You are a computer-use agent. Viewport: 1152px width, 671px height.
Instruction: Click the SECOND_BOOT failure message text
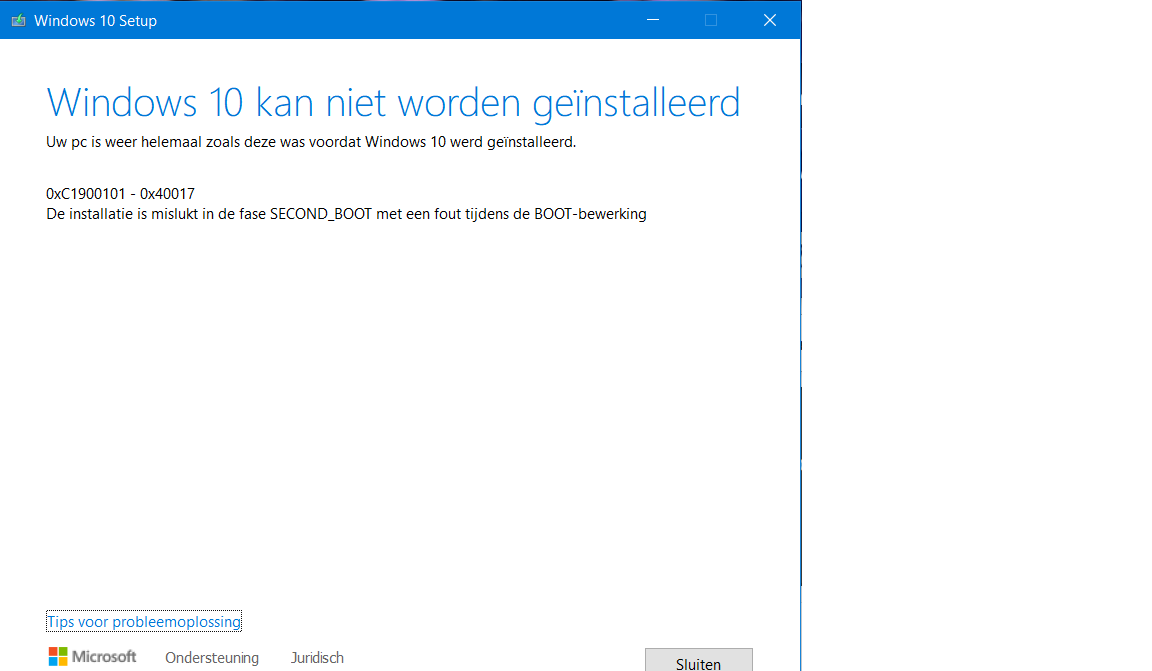point(346,214)
